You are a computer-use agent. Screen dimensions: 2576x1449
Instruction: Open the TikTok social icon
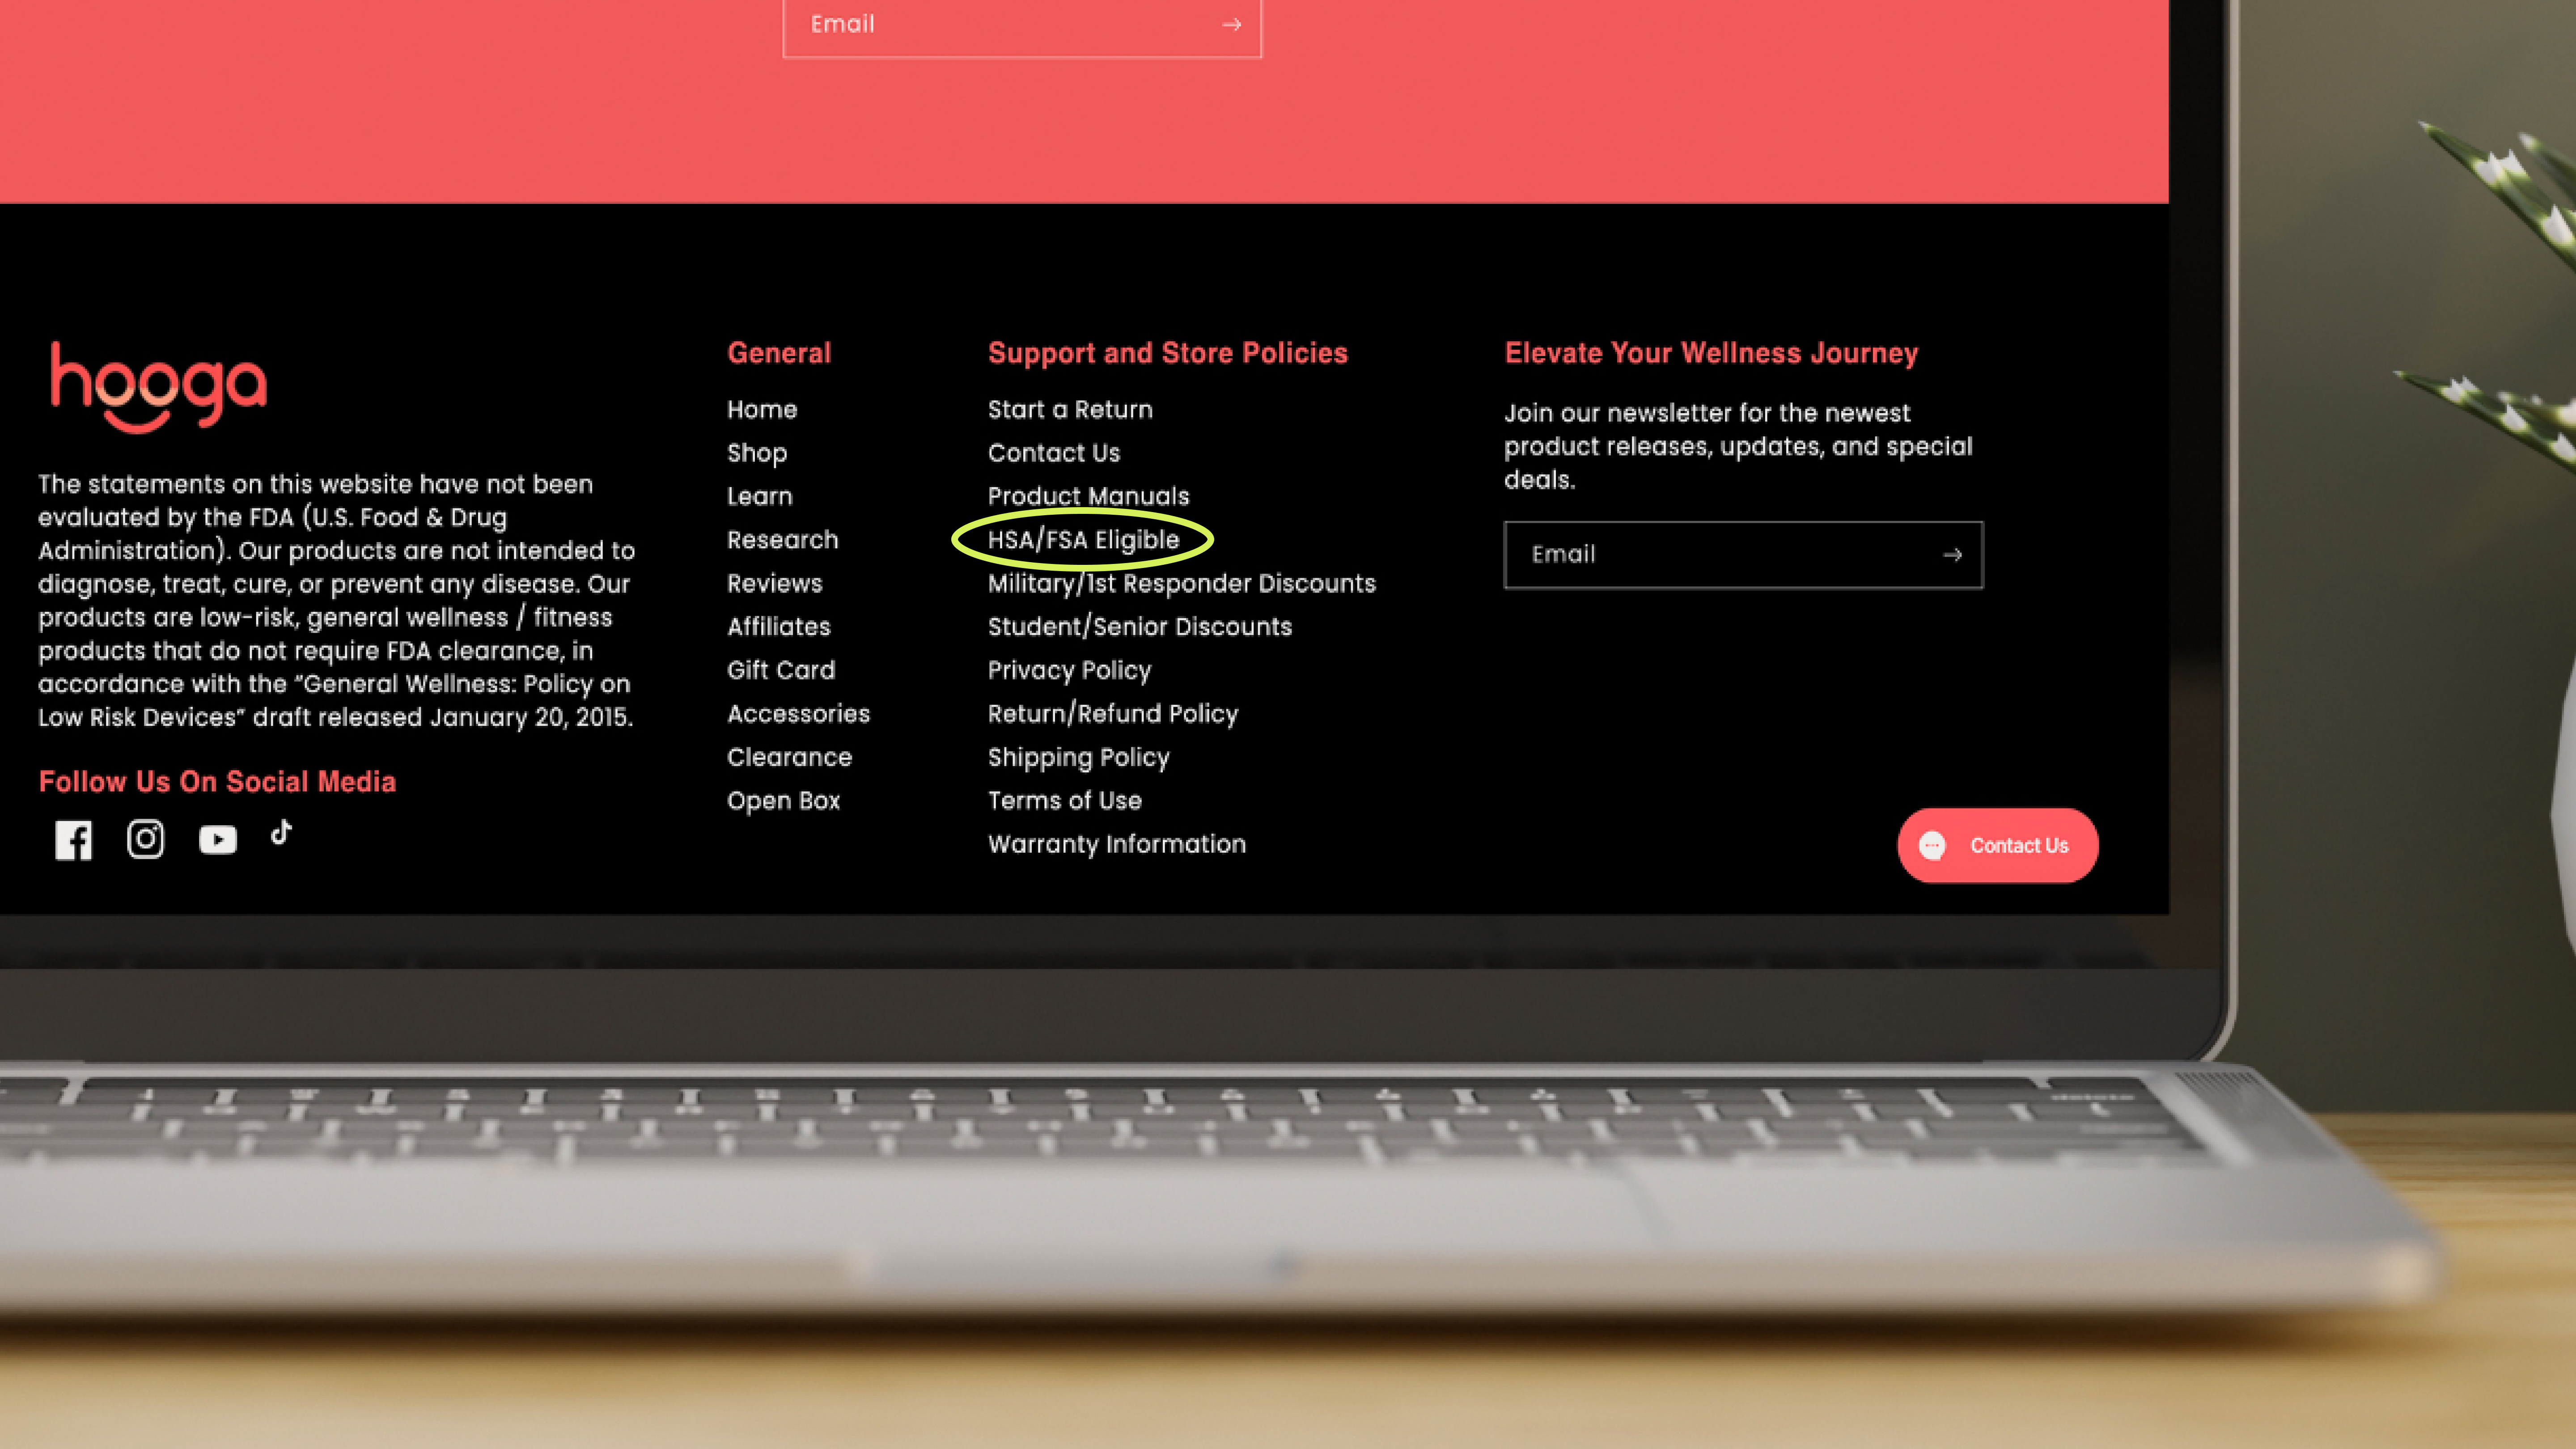coord(282,833)
